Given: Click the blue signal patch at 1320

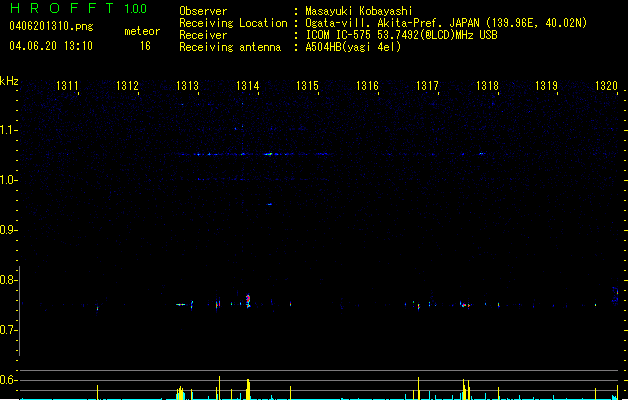Looking at the screenshot, I should [615, 294].
